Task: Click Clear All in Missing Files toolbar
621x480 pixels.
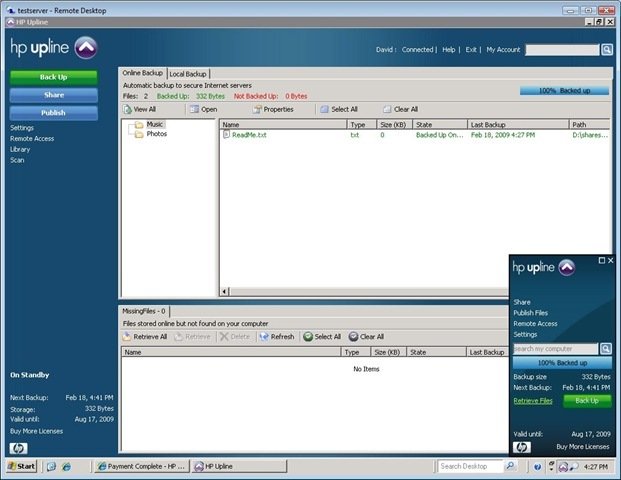Action: click(x=366, y=337)
